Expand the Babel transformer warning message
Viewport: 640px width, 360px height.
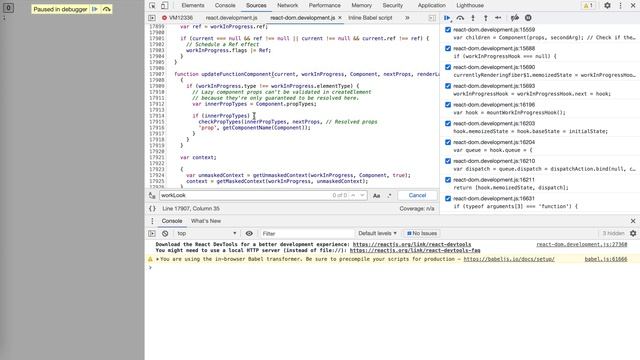pos(158,259)
